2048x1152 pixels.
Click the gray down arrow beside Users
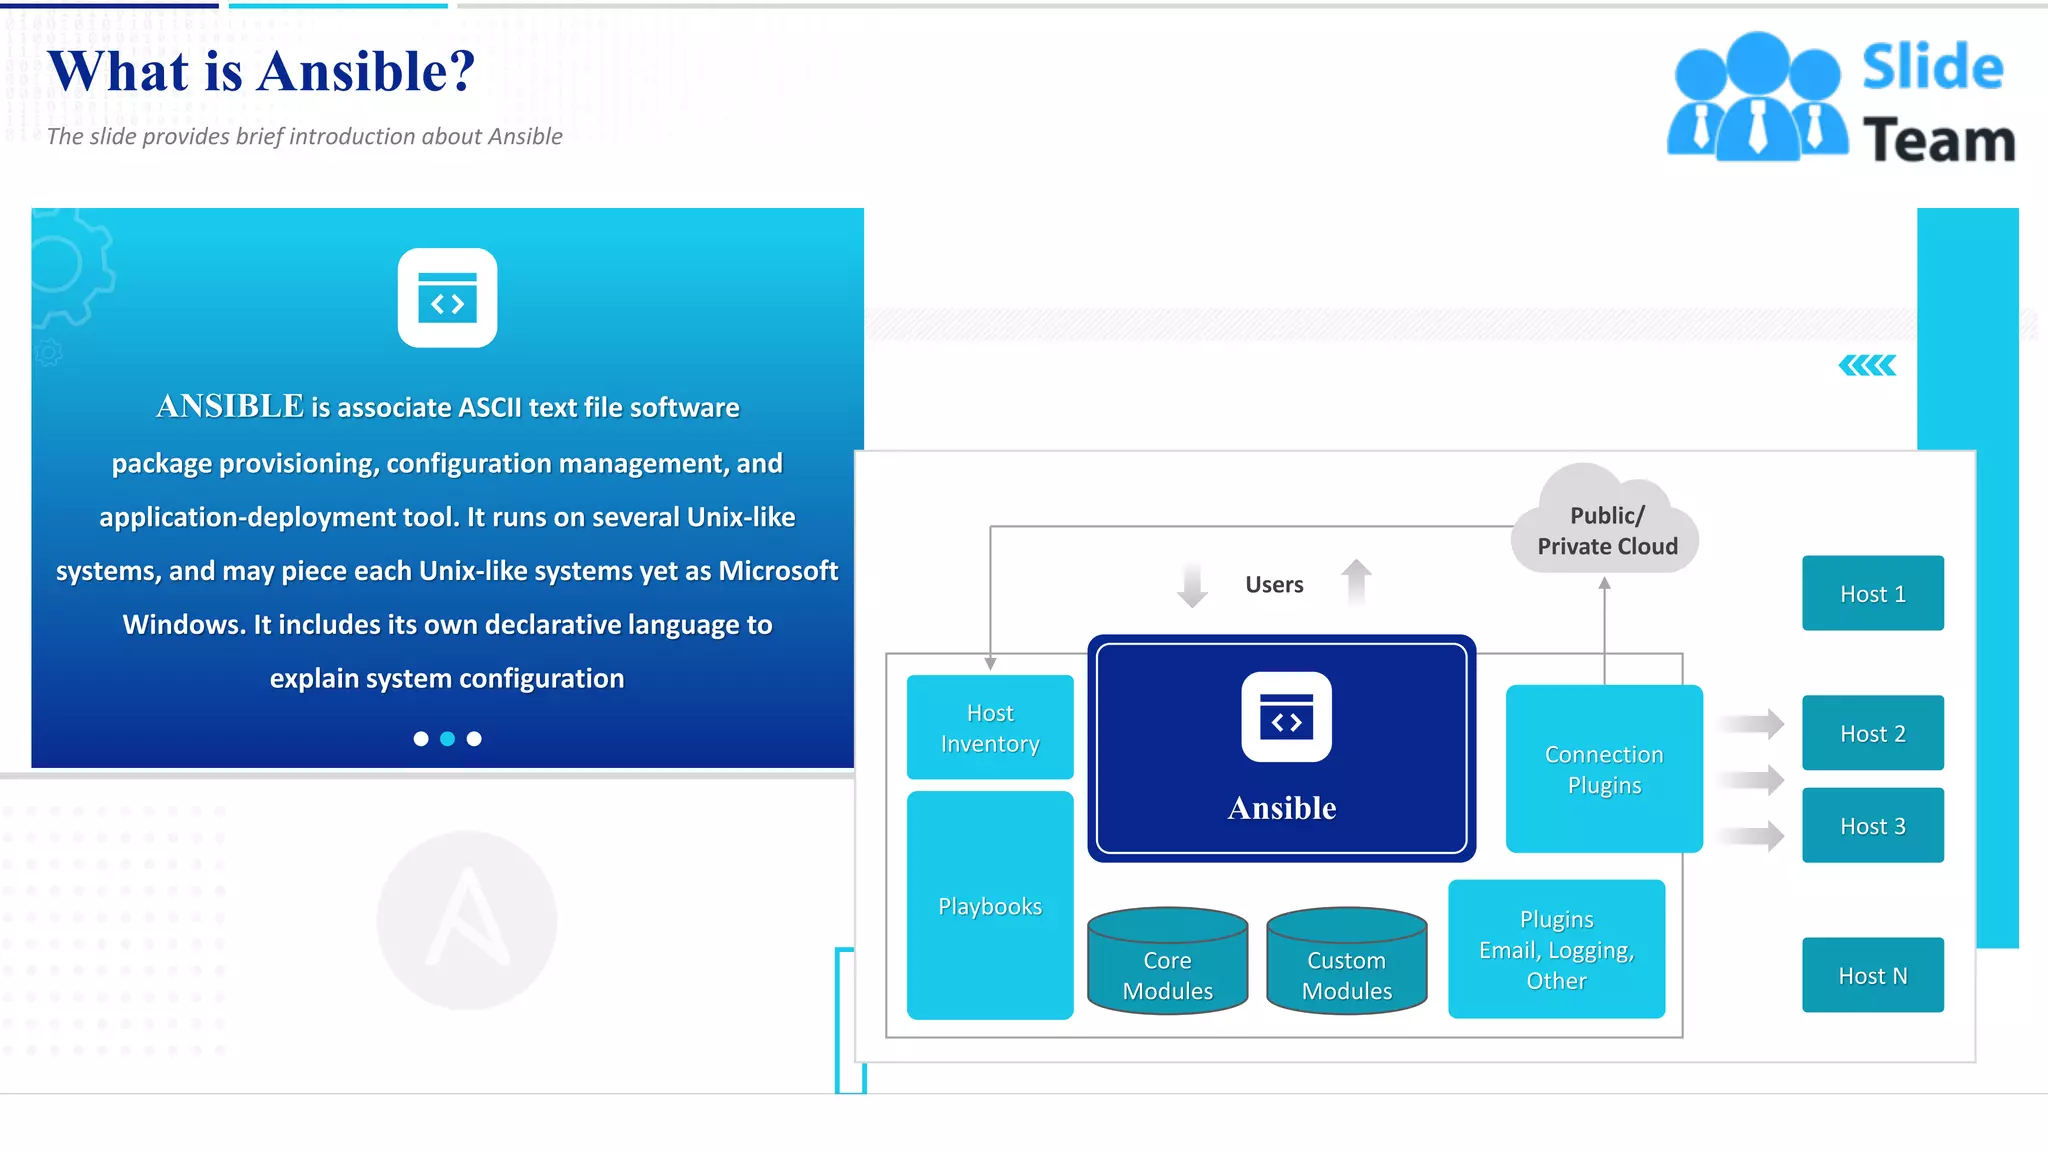(1192, 585)
